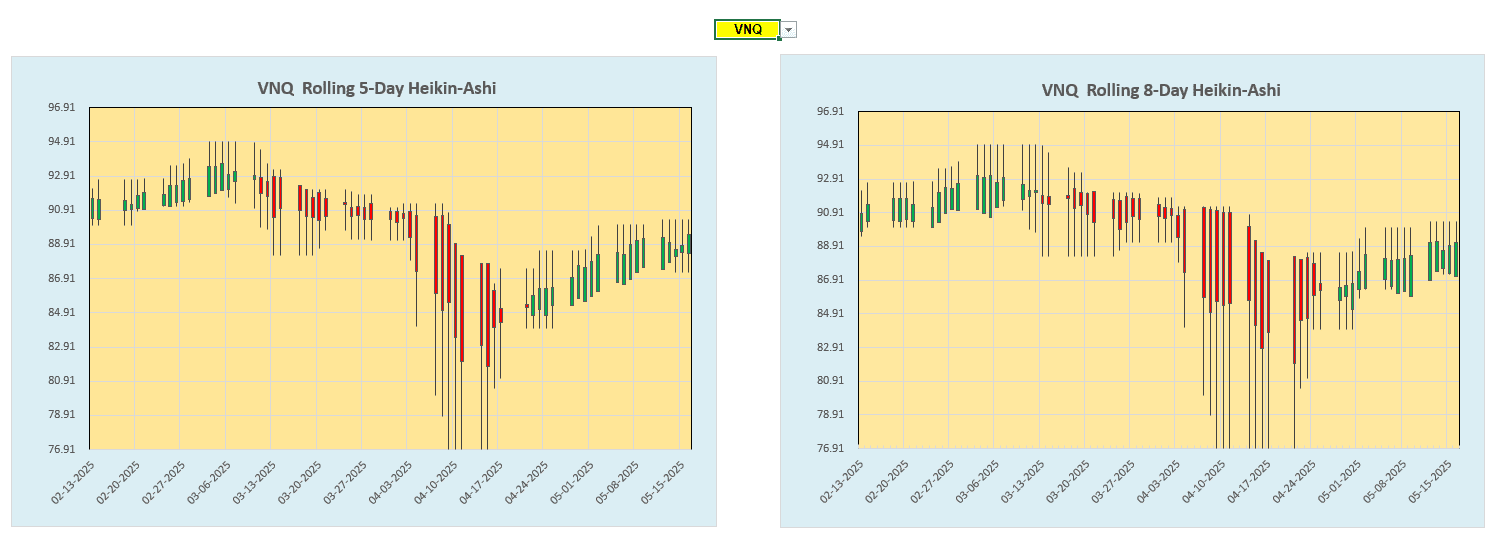Click 96.91 axis label on the 5-Day chart

coord(62,107)
